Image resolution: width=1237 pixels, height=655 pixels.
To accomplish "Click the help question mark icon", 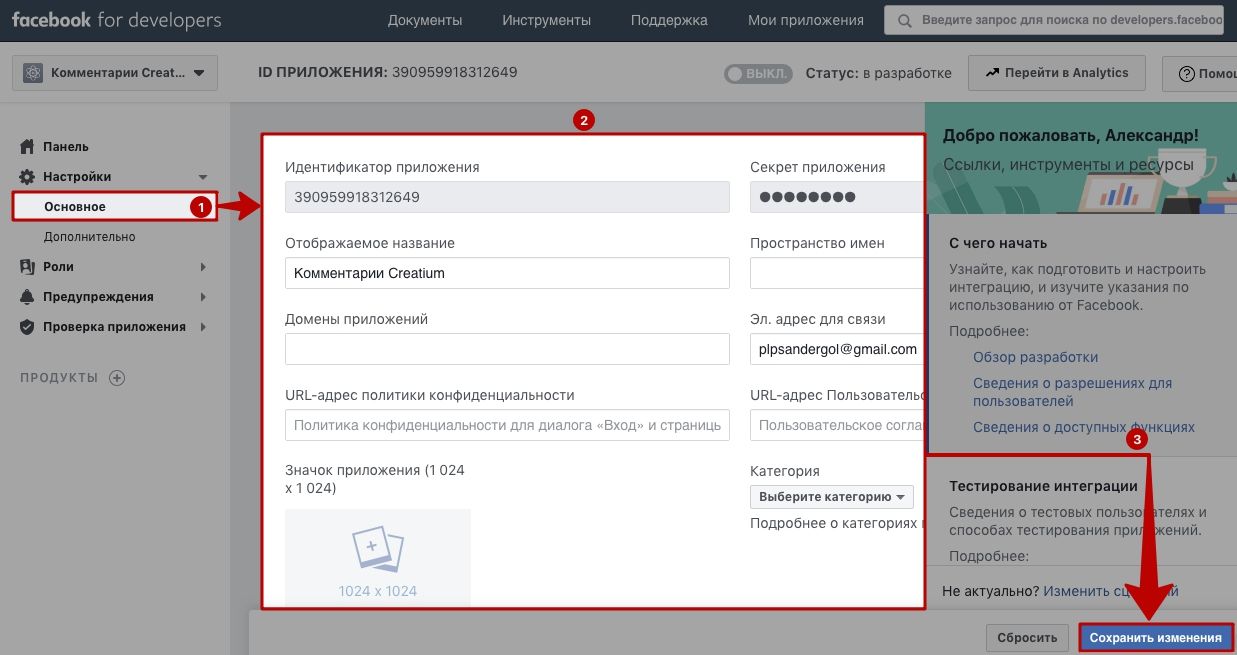I will coord(1187,74).
